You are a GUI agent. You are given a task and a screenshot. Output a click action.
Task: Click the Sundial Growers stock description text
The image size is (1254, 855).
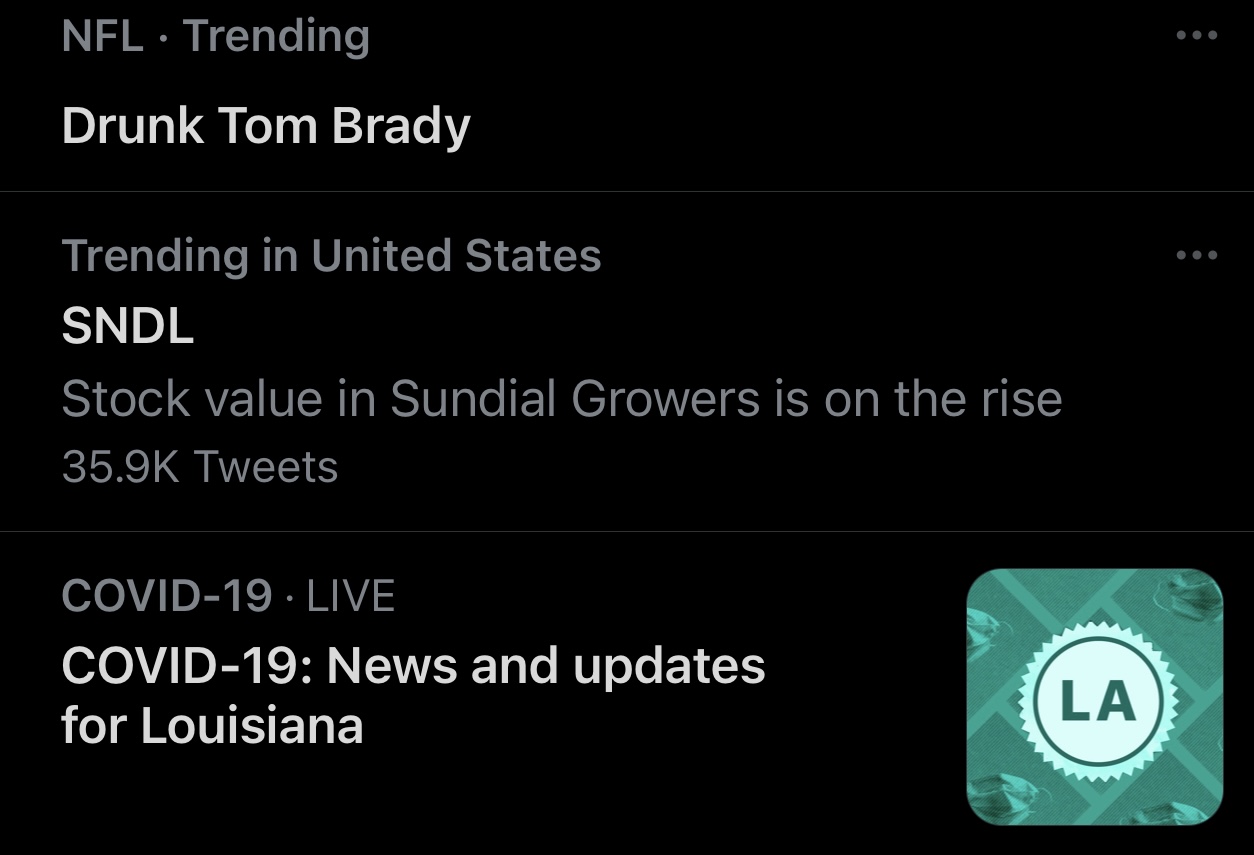[x=560, y=399]
